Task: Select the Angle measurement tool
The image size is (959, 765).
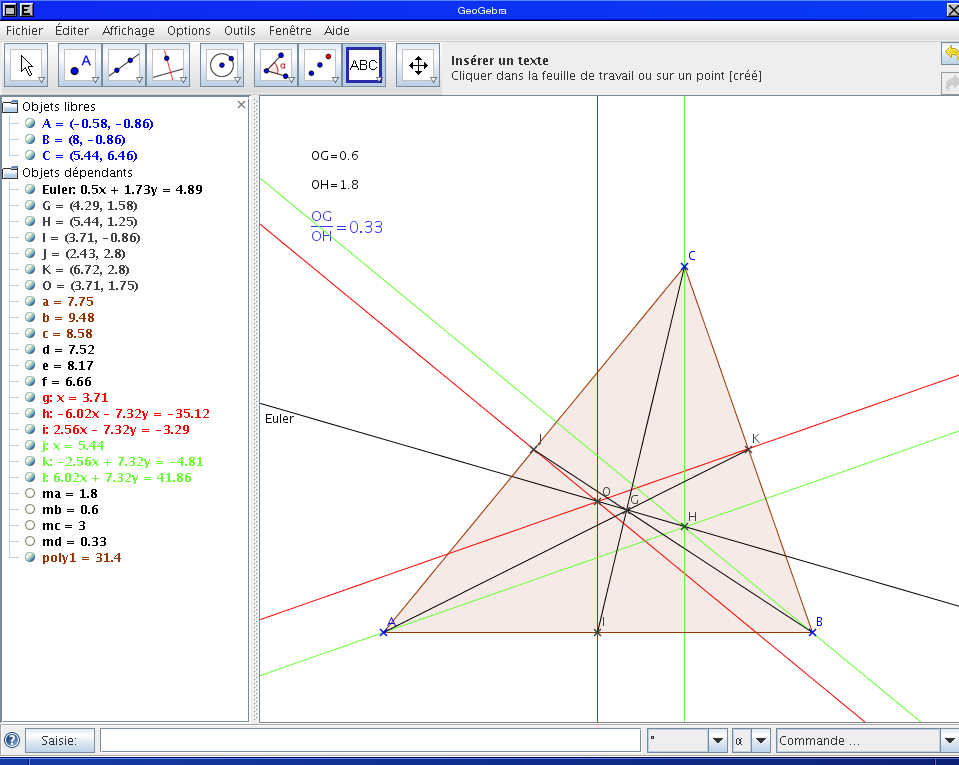Action: (274, 64)
